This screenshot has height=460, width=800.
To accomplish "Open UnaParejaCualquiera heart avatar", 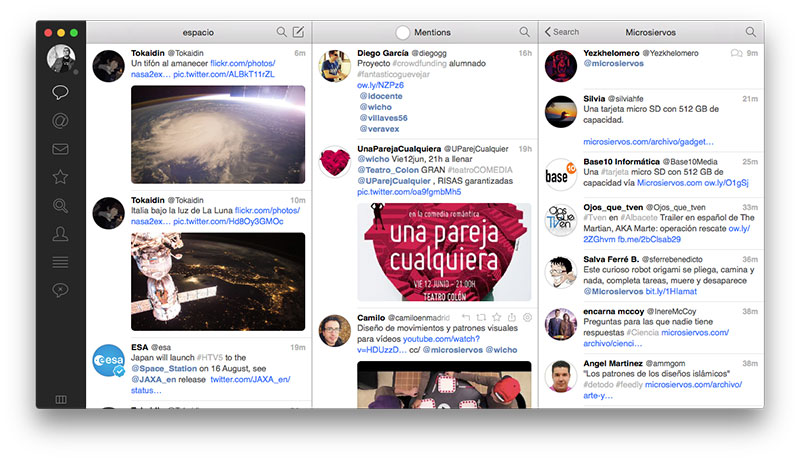I will coord(335,162).
